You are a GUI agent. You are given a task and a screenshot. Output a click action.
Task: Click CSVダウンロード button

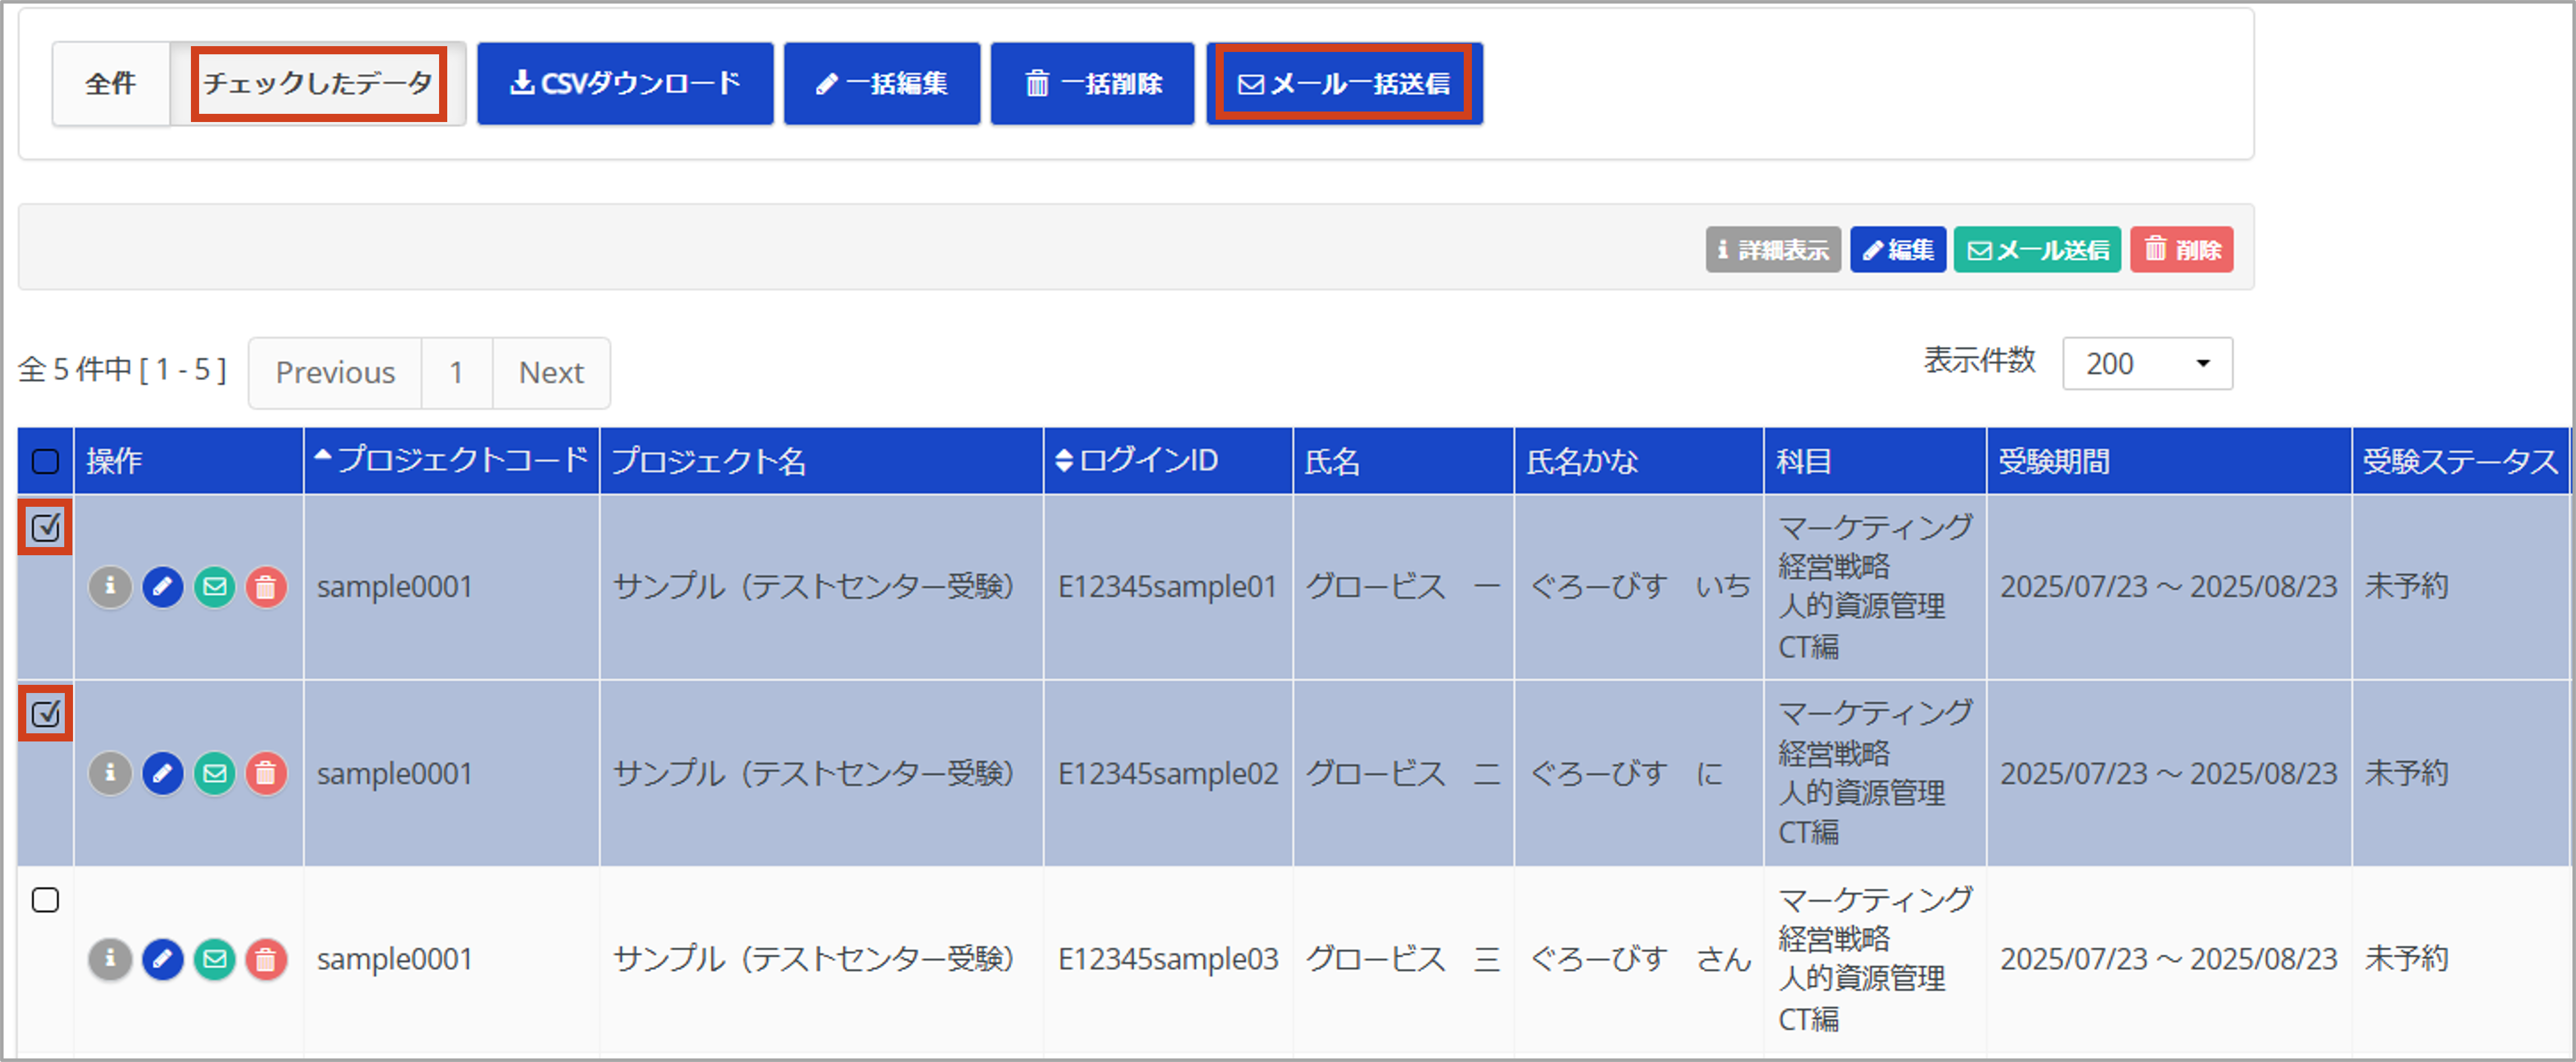pyautogui.click(x=625, y=83)
